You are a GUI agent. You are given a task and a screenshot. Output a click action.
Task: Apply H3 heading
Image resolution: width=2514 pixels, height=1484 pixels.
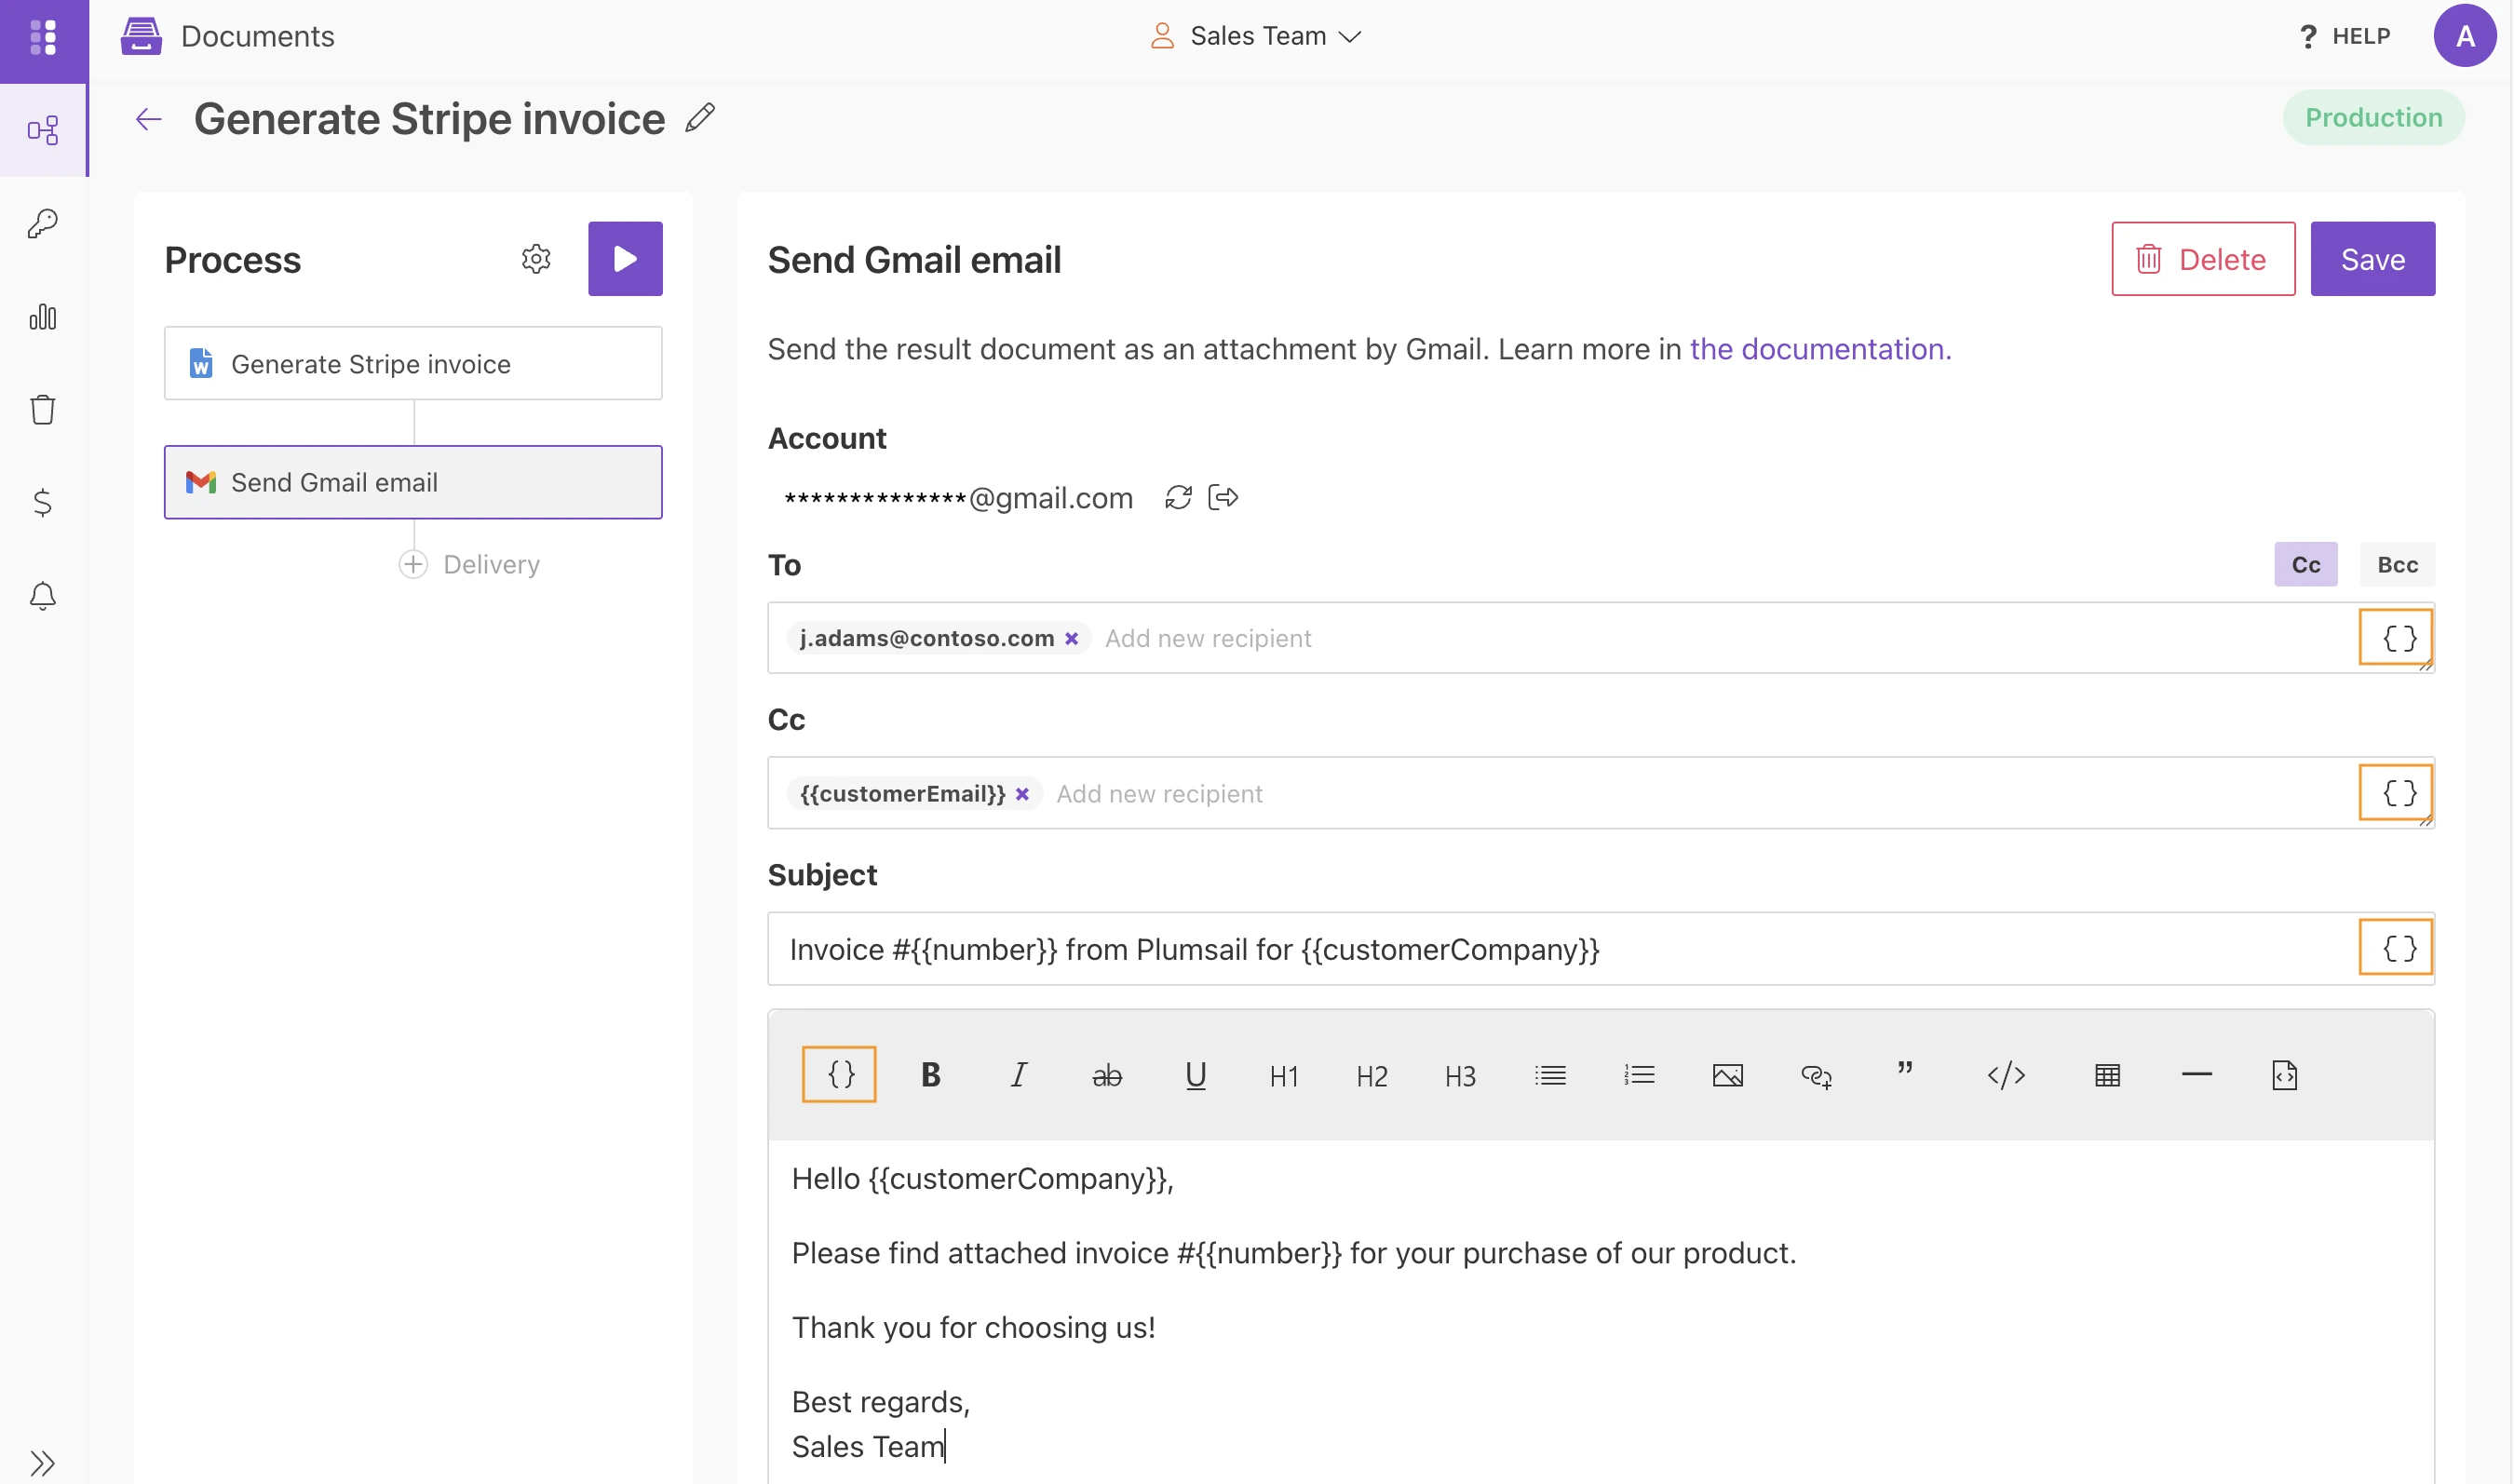click(1460, 1075)
